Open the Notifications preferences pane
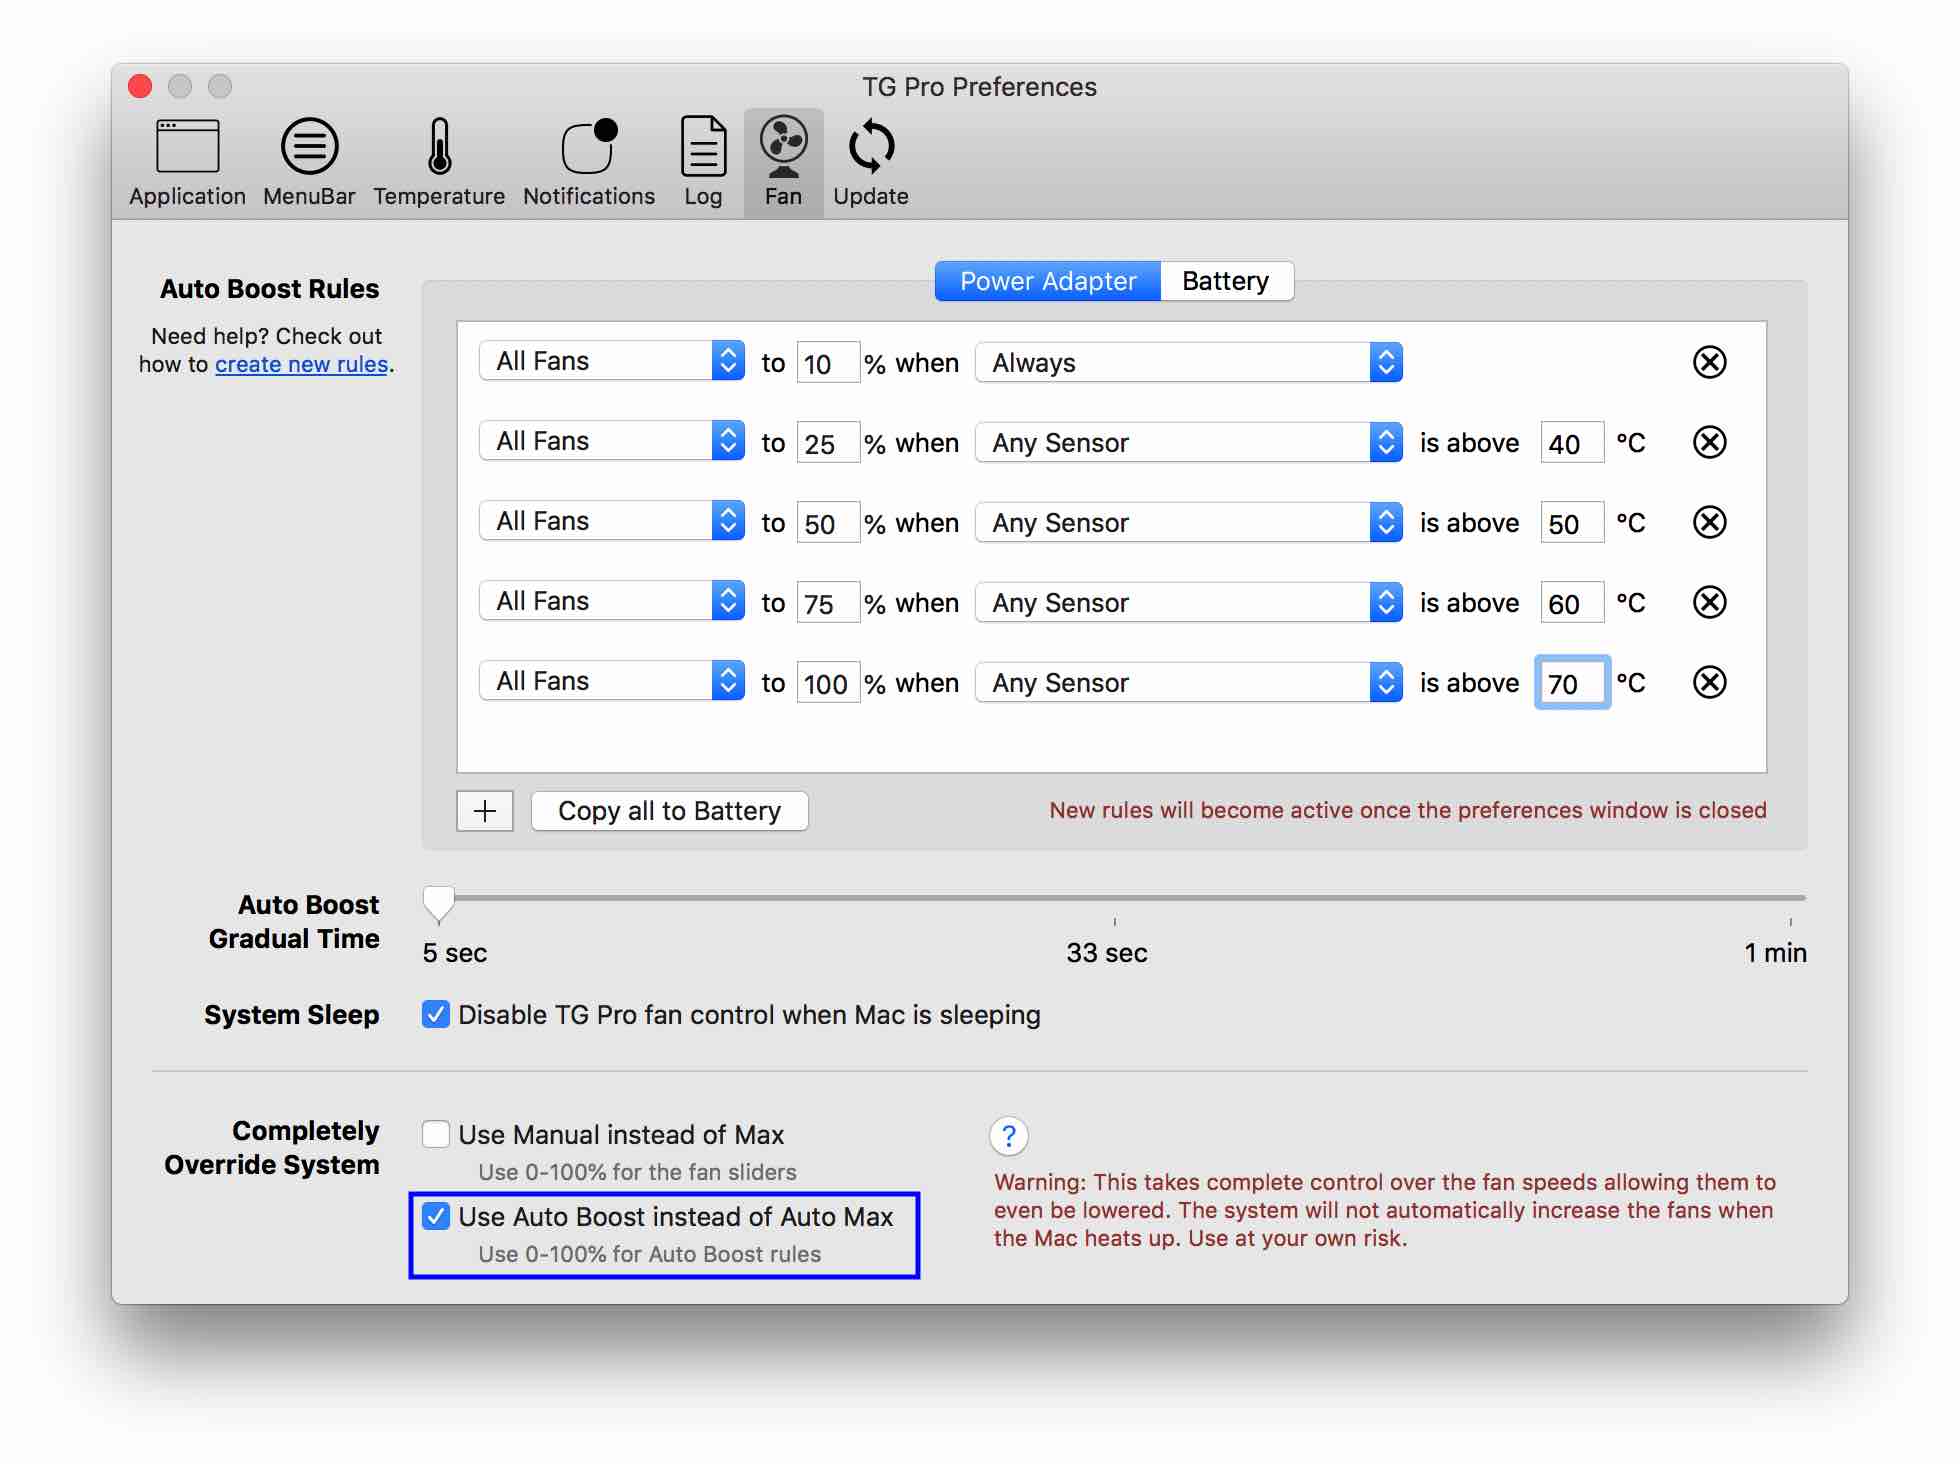The width and height of the screenshot is (1960, 1464). tap(589, 162)
